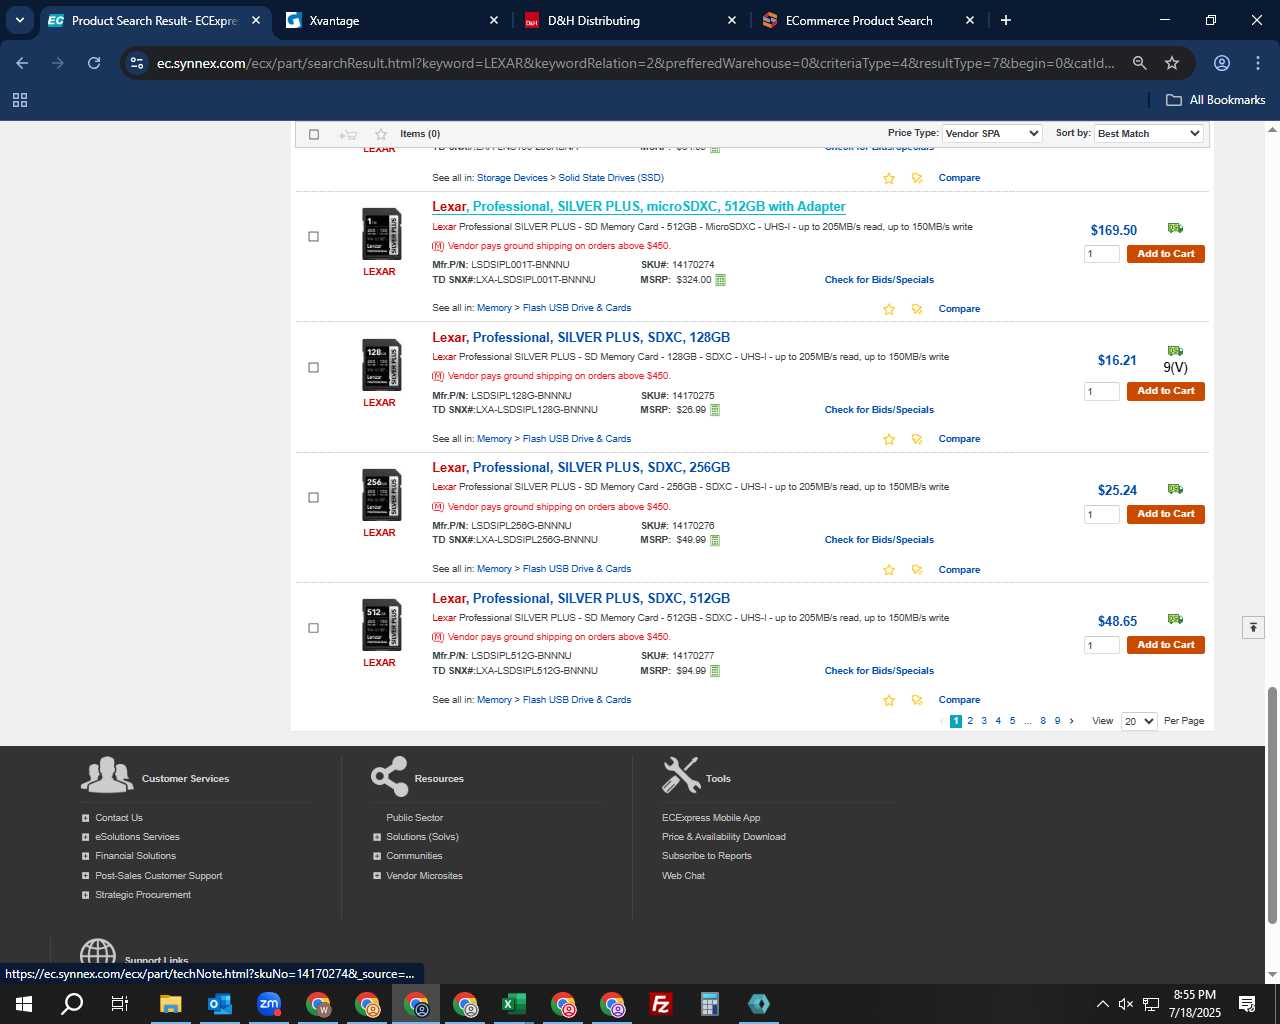Go to page 9 of results
1280x1024 pixels.
click(x=1057, y=721)
